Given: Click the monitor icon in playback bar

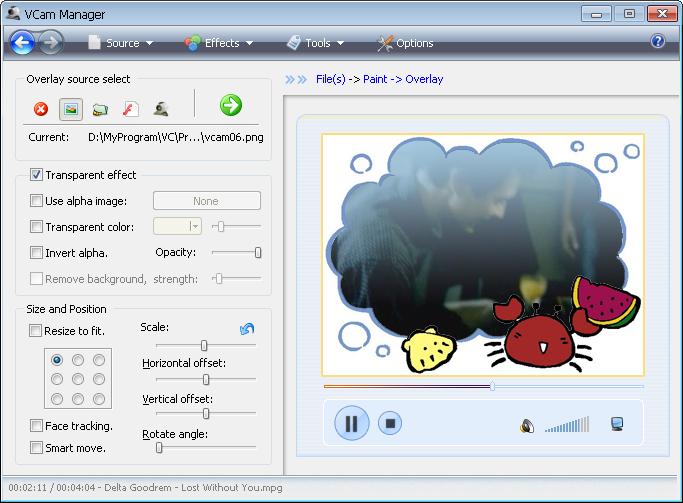Looking at the screenshot, I should tap(617, 424).
